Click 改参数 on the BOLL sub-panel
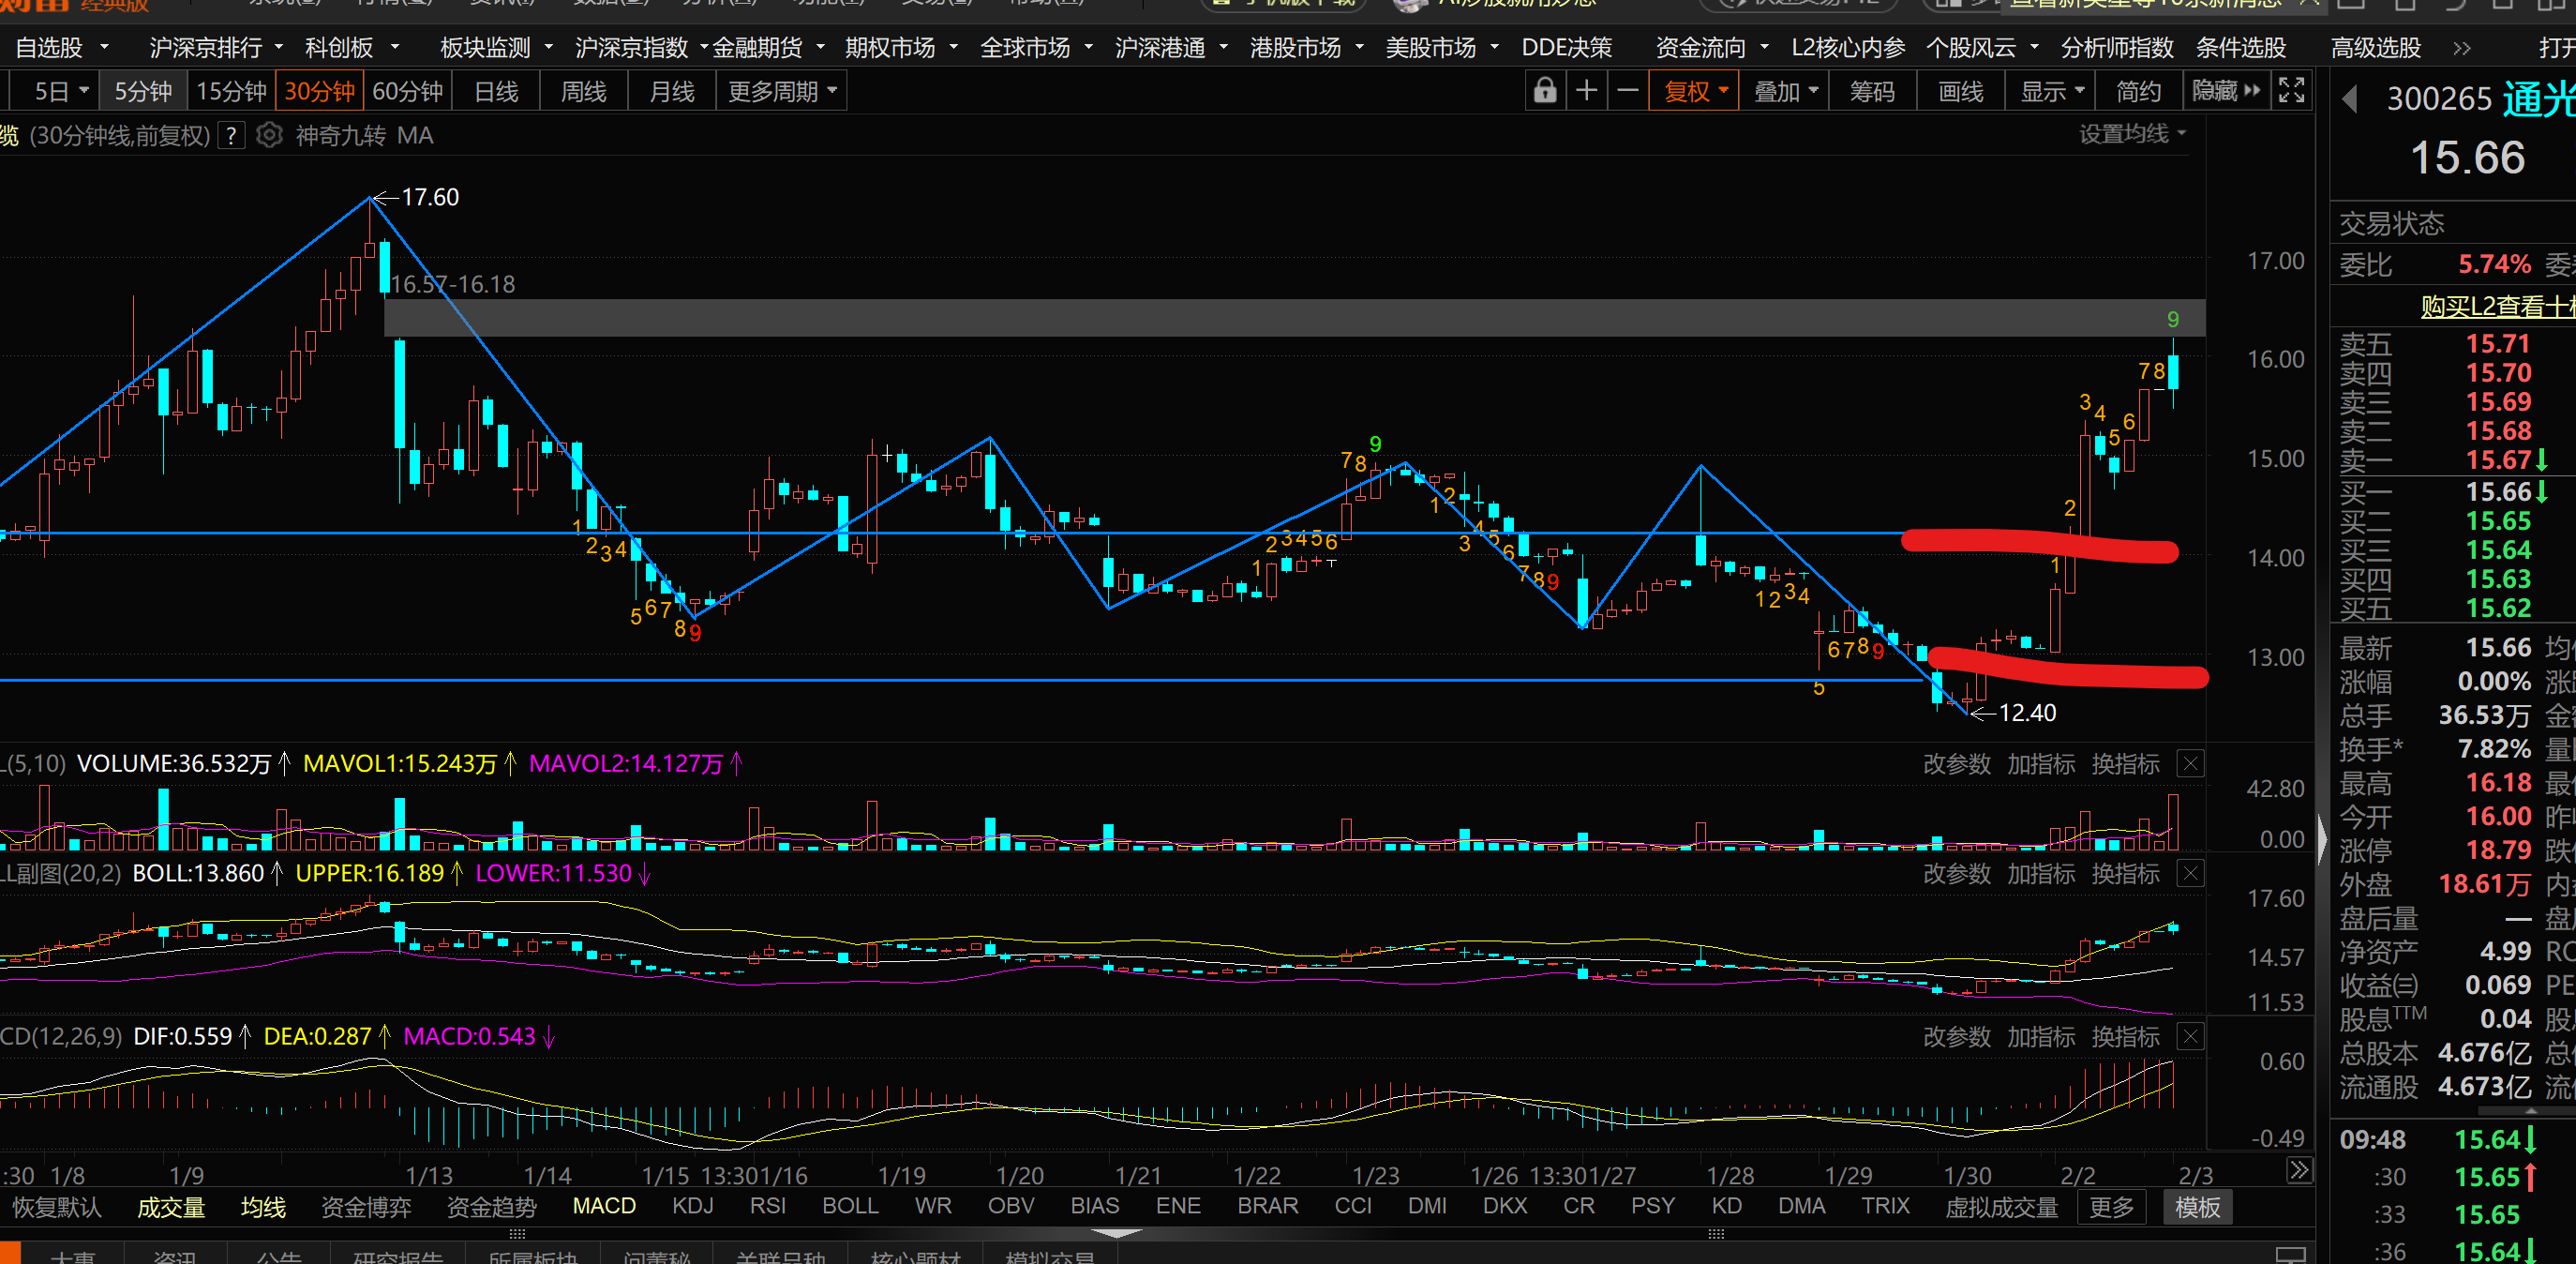 pos(1956,873)
